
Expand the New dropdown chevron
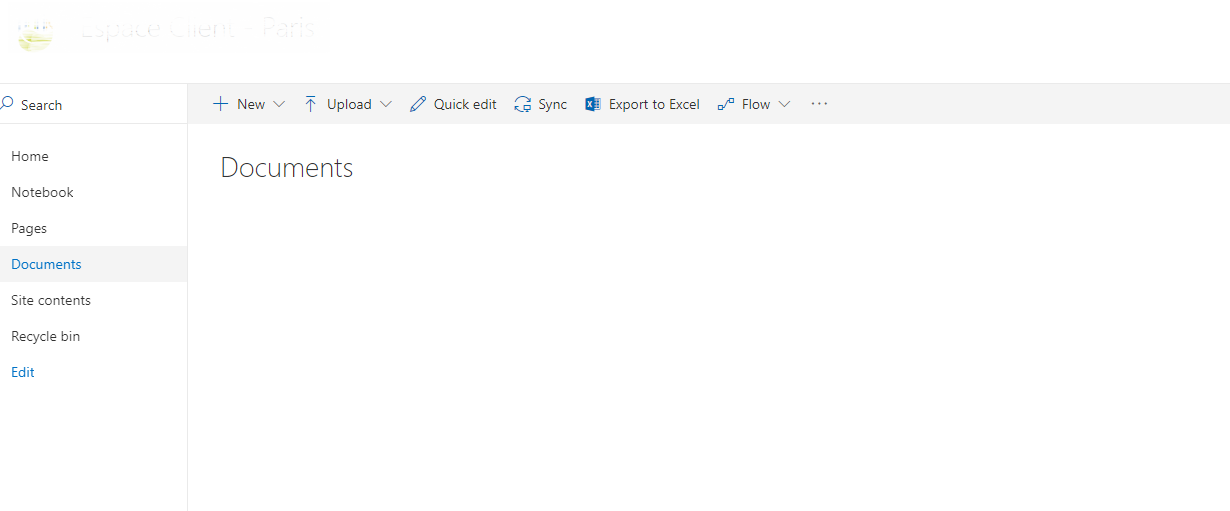click(279, 104)
